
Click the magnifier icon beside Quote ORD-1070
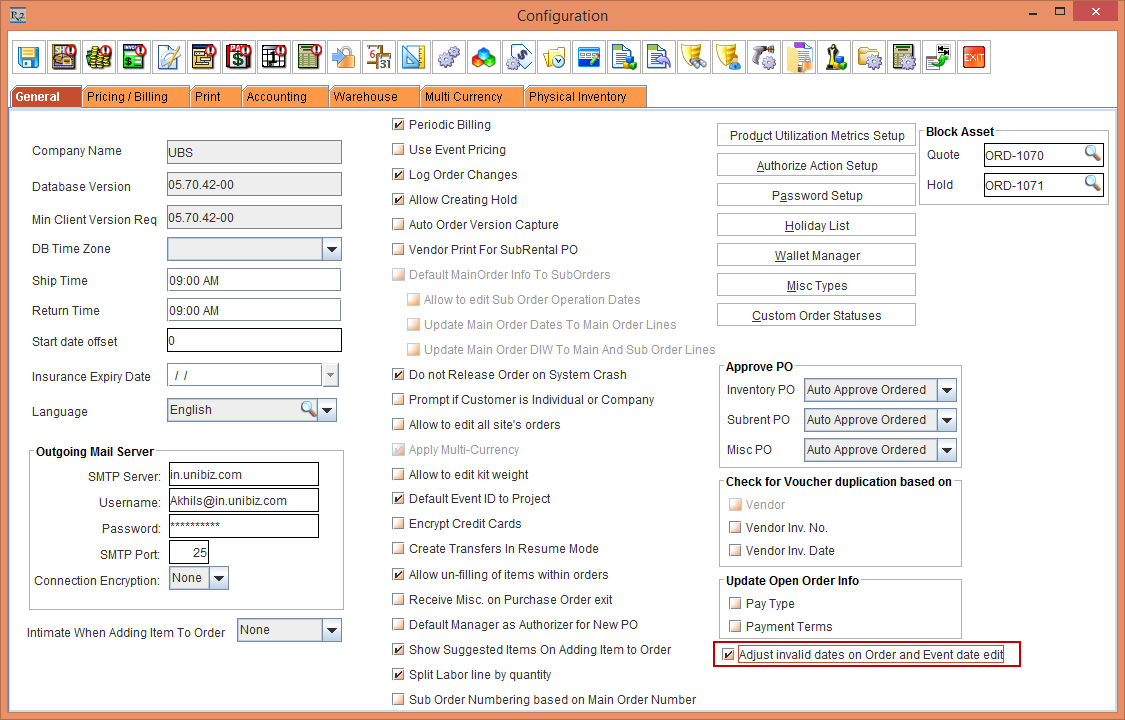[x=1093, y=154]
